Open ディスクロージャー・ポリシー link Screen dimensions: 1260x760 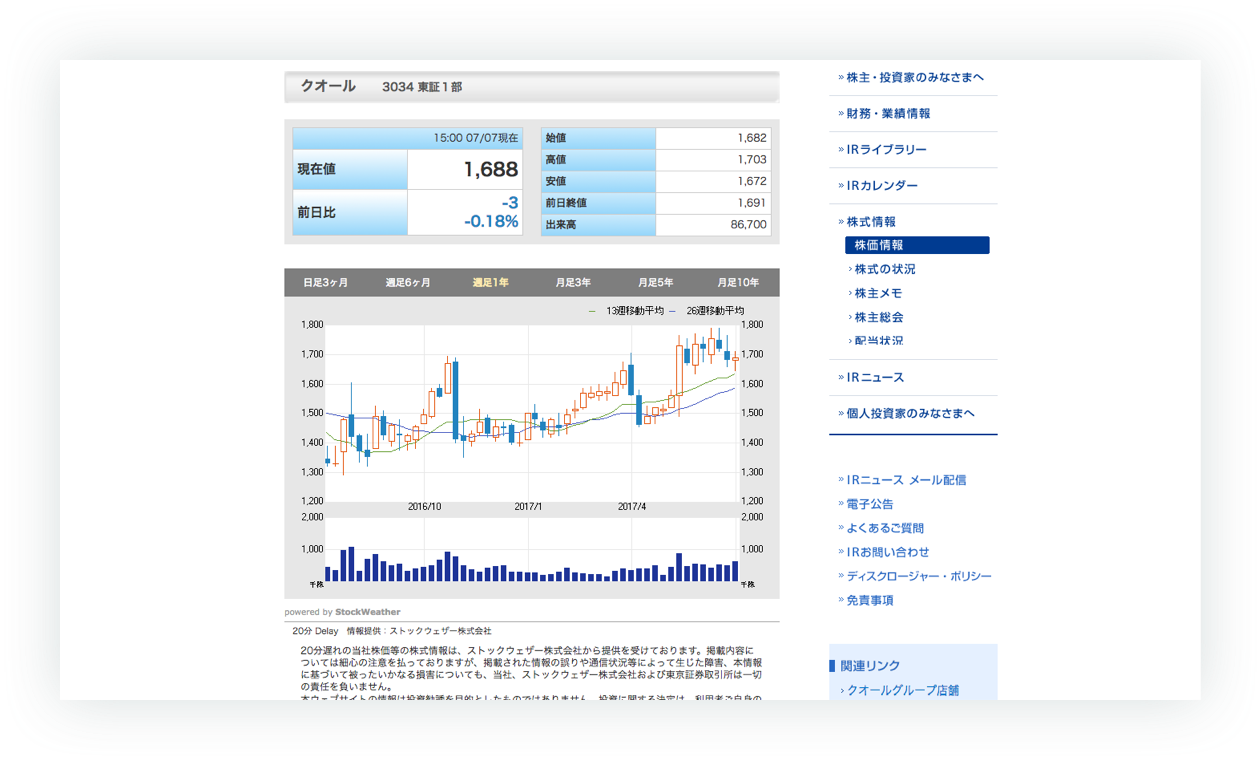(x=919, y=576)
